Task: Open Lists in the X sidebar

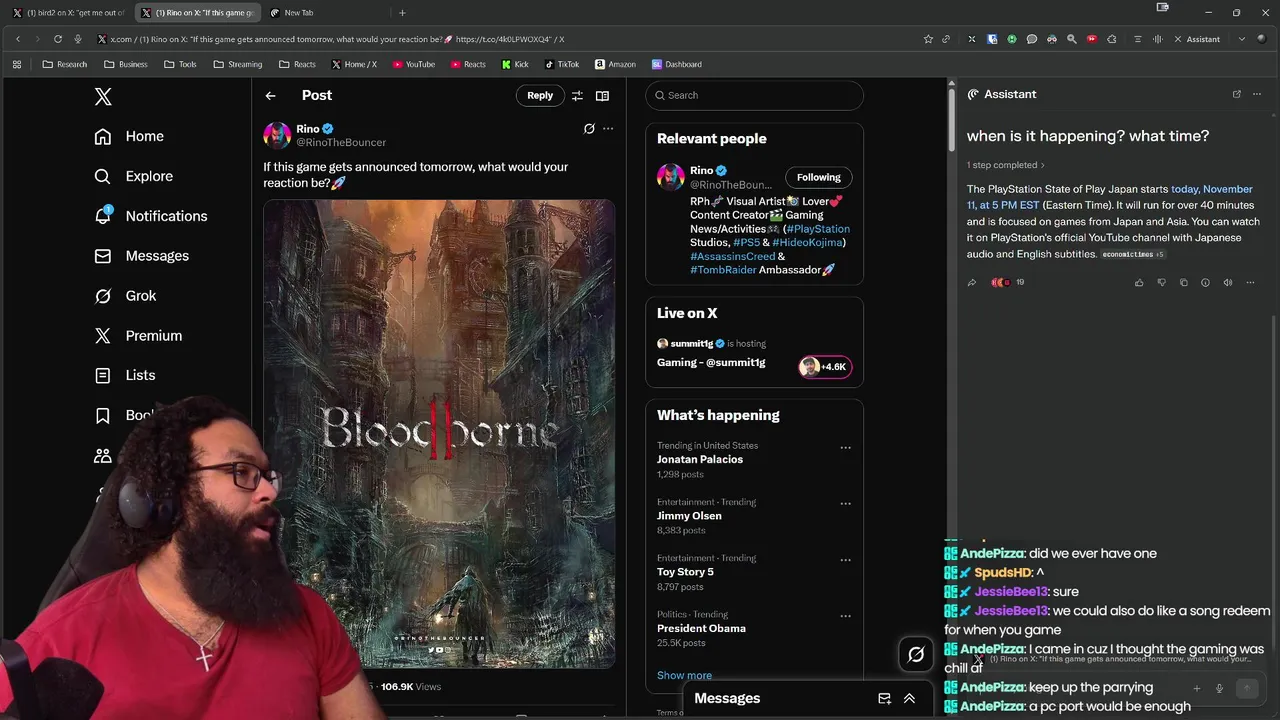Action: coord(124,375)
